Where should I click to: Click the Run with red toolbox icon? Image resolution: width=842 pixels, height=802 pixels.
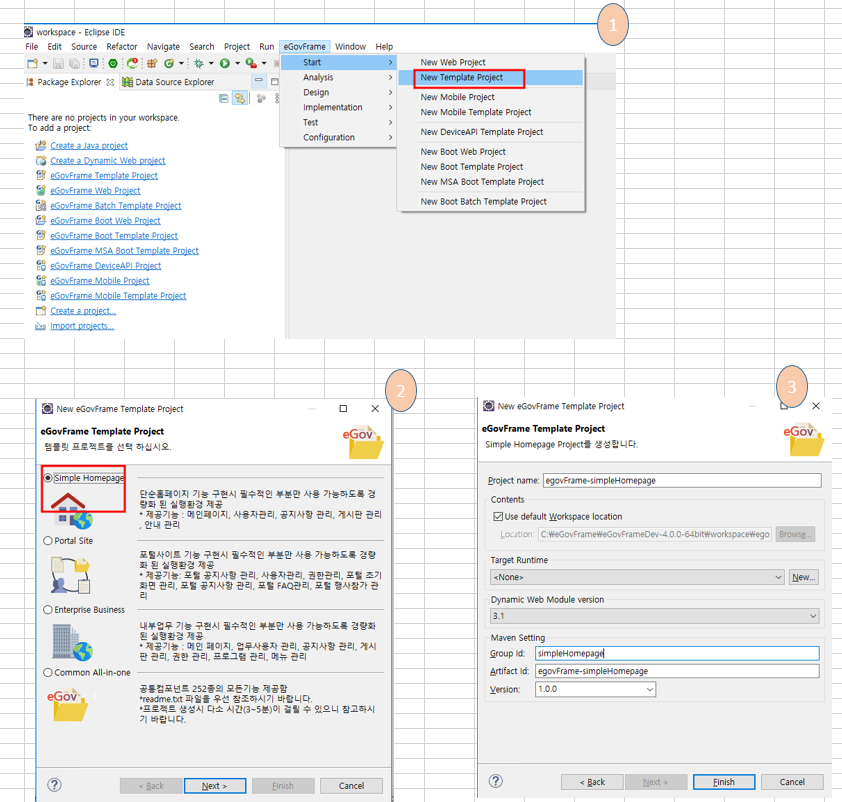250,63
